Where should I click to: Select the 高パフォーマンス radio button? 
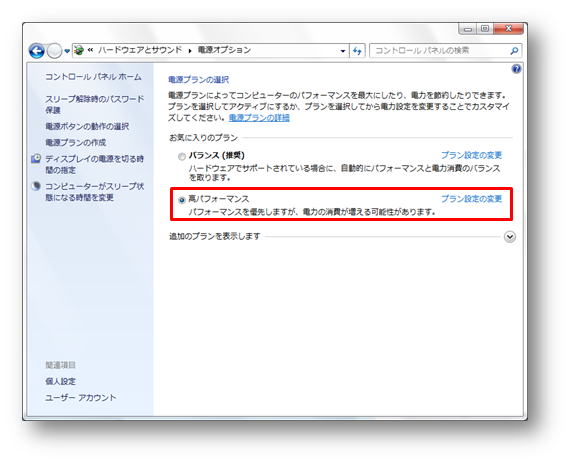click(182, 200)
